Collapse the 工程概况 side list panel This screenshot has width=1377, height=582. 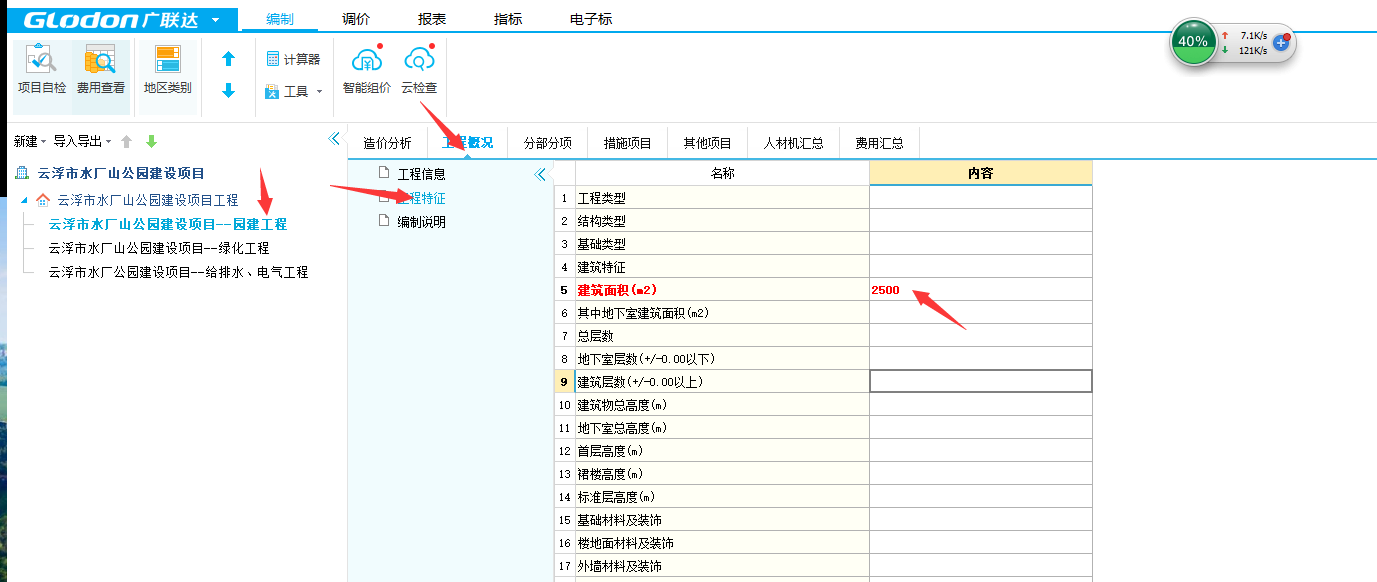point(540,174)
